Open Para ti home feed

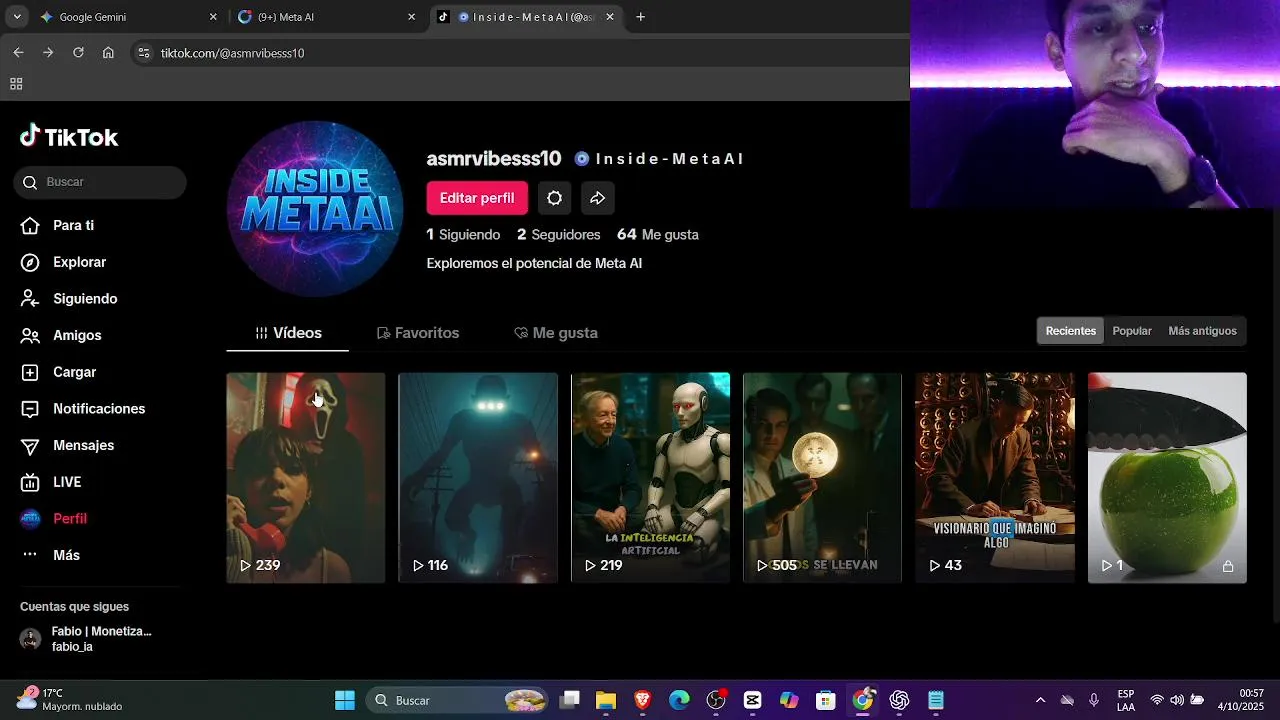pos(58,225)
